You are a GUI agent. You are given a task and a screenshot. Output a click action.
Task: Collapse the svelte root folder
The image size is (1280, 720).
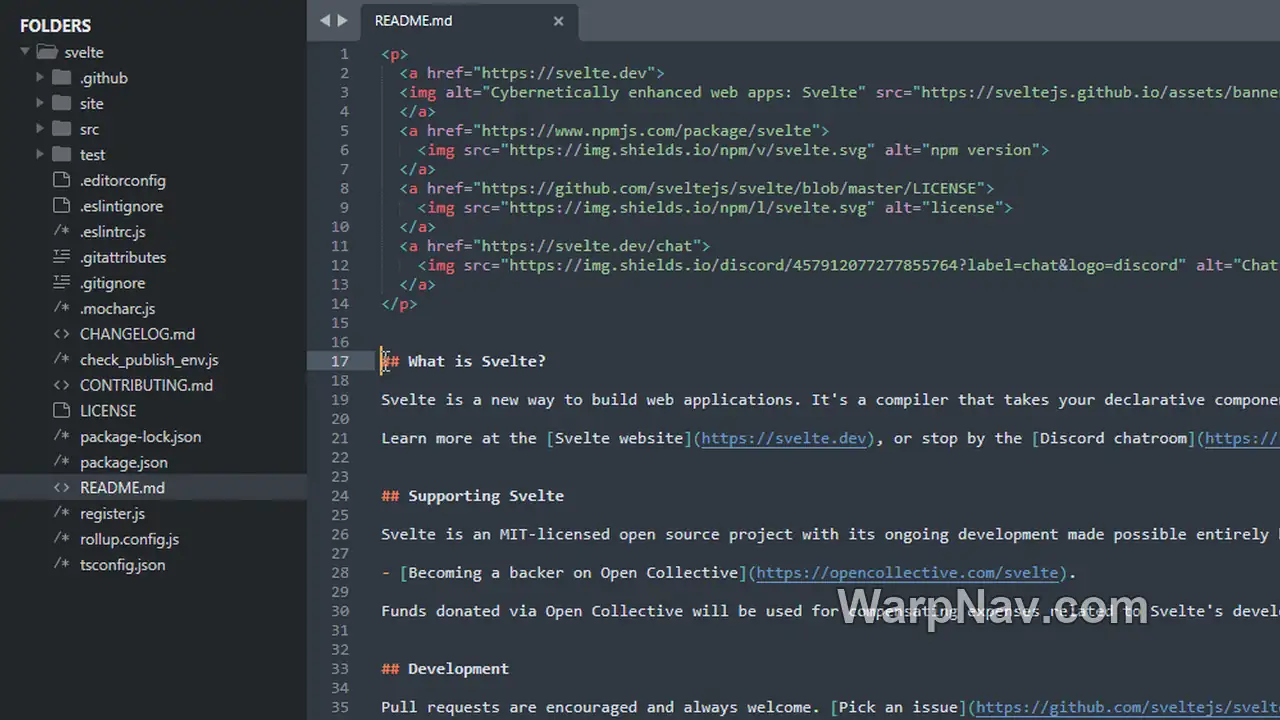tap(25, 52)
